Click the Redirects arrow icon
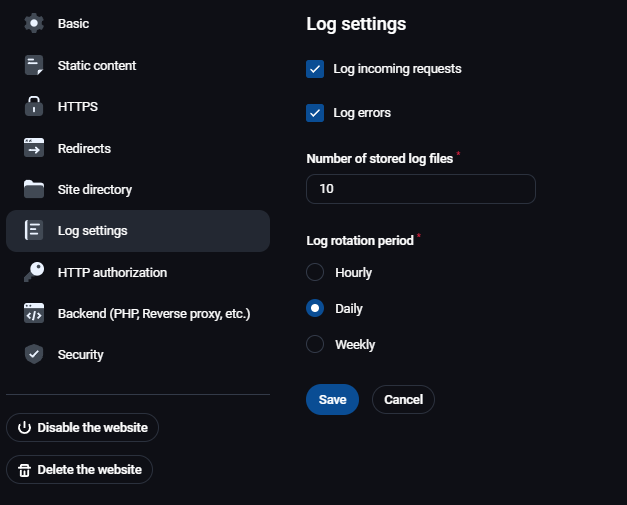Screen dimensions: 627x505 pyautogui.click(x=34, y=148)
